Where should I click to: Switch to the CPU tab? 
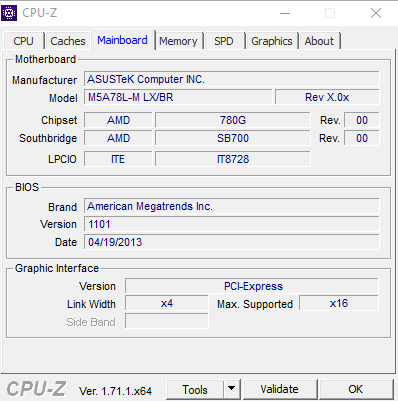point(23,41)
